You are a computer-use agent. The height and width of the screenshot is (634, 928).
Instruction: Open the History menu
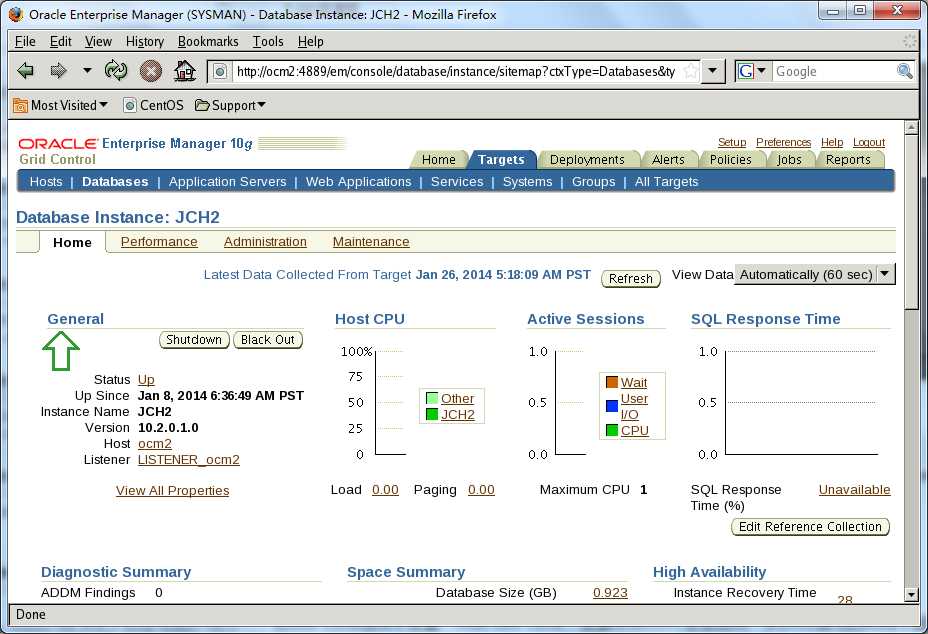click(x=144, y=41)
